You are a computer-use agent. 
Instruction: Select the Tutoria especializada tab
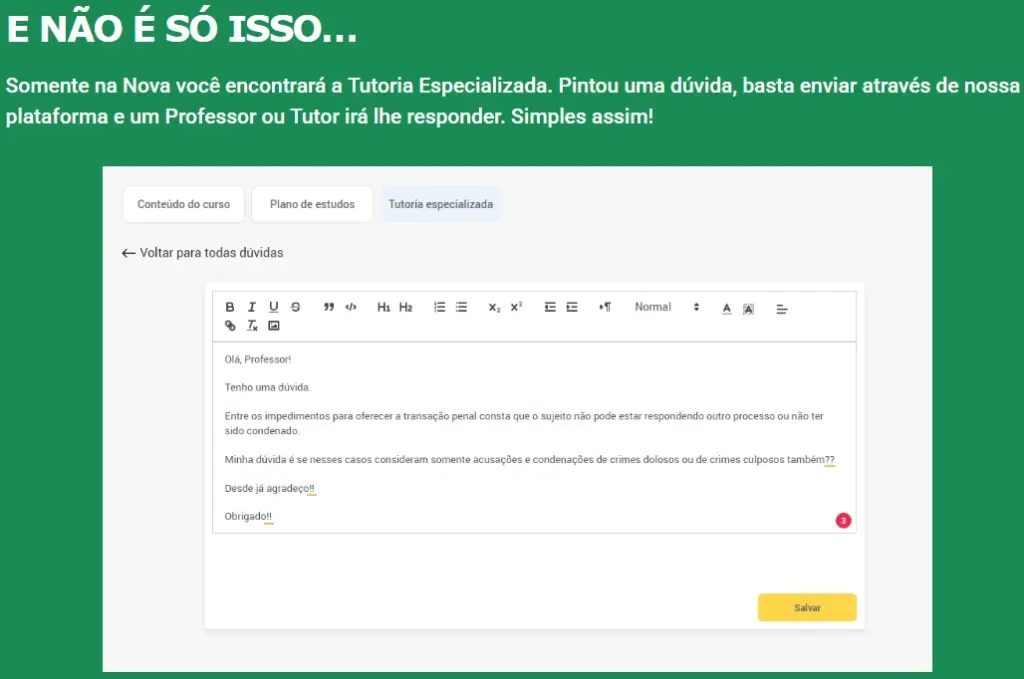[441, 204]
